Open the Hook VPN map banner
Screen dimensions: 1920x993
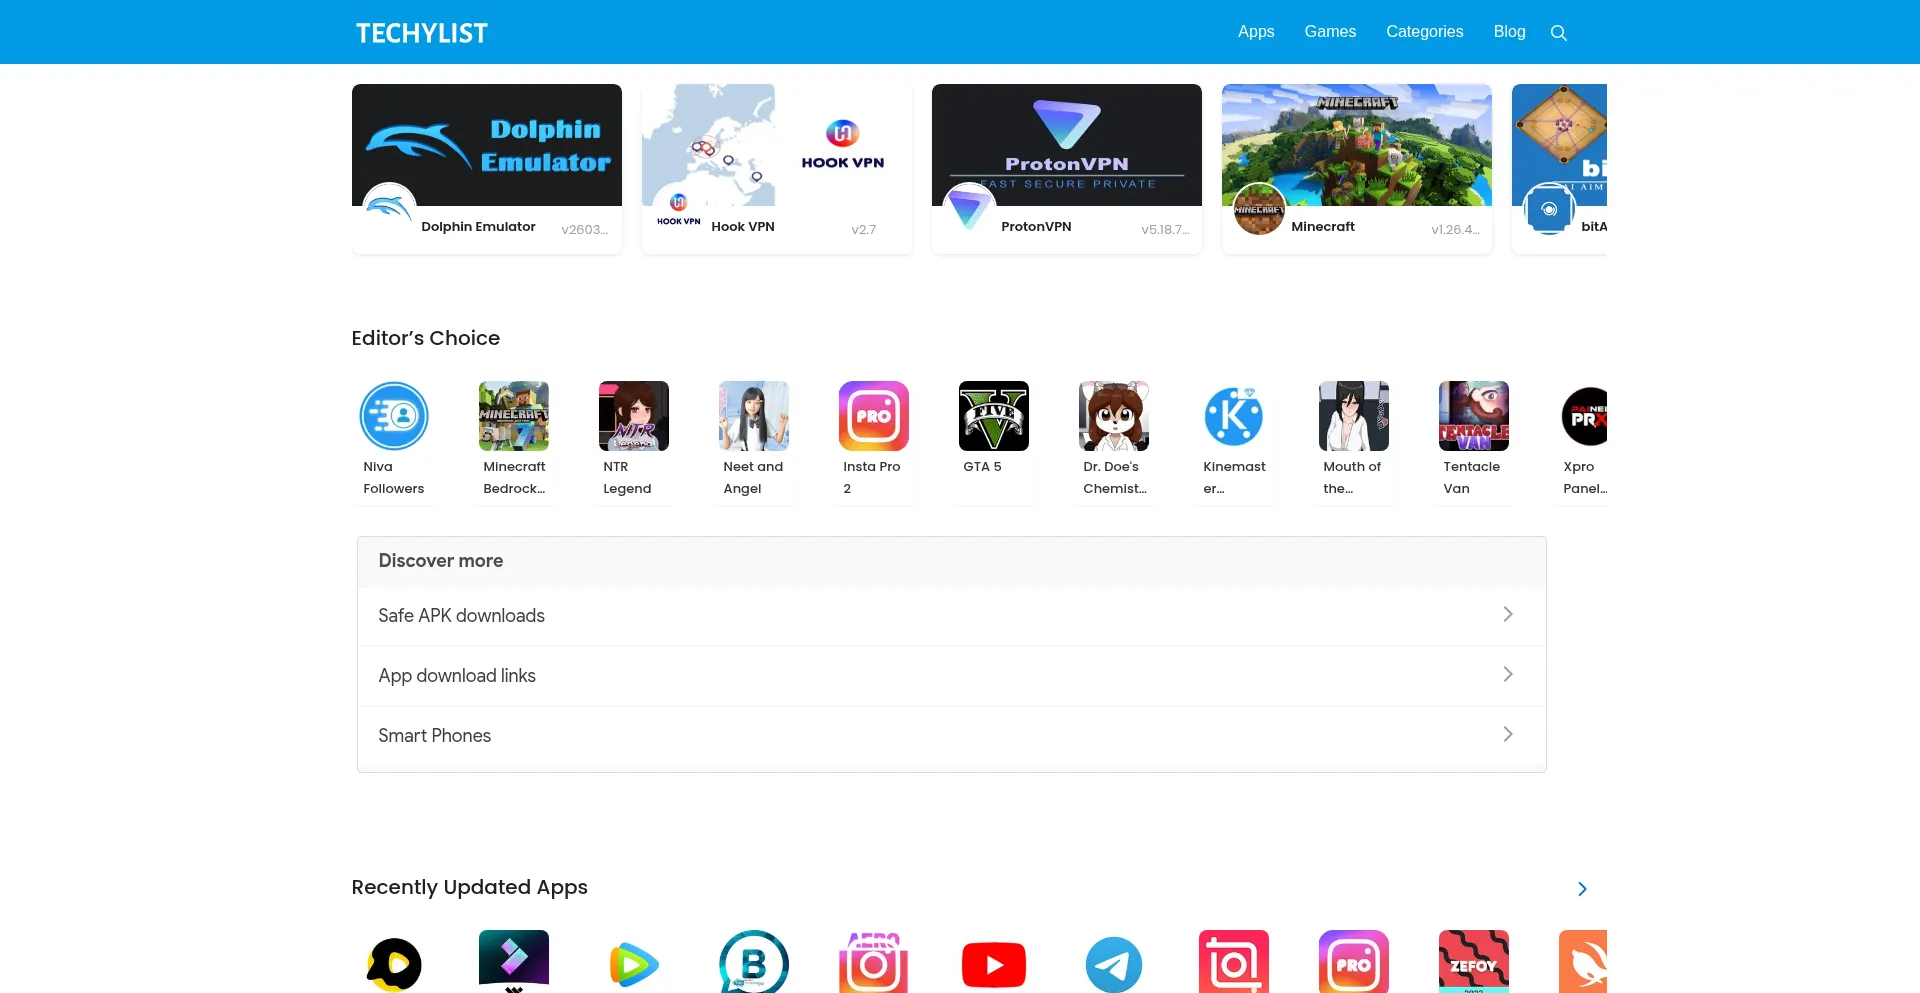tap(777, 145)
